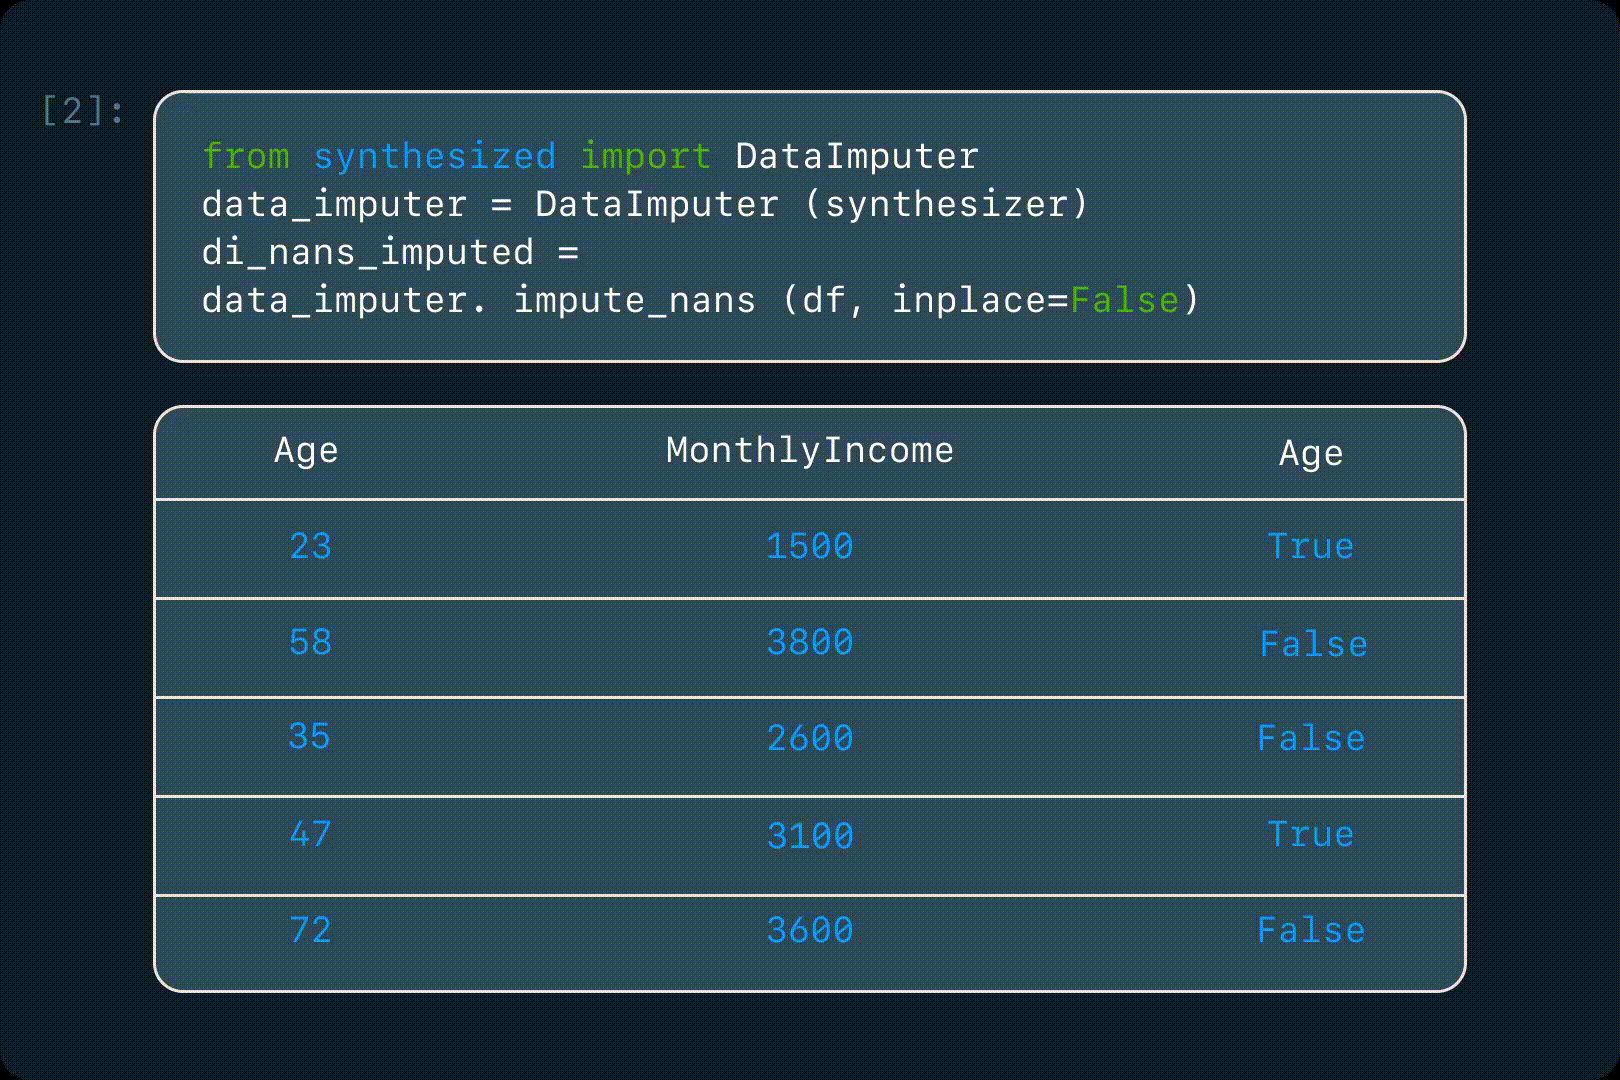Click the Age cell with value 23

[310, 546]
